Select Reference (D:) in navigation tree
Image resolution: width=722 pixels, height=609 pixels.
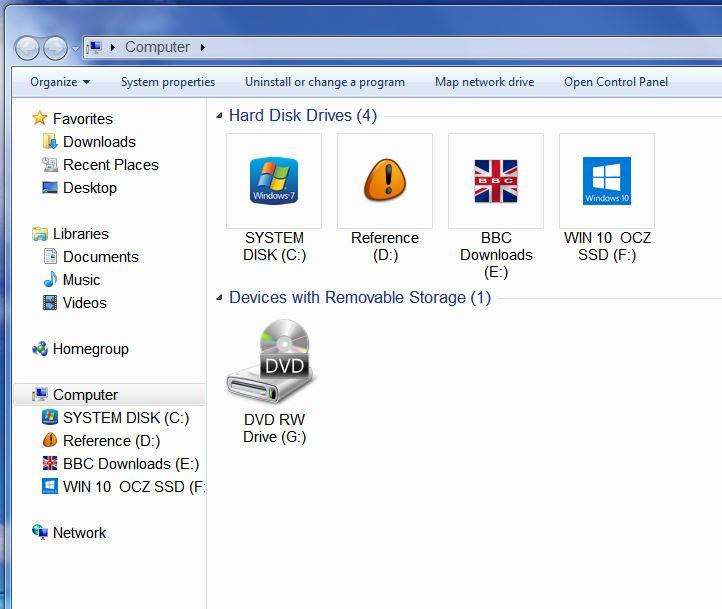point(111,441)
